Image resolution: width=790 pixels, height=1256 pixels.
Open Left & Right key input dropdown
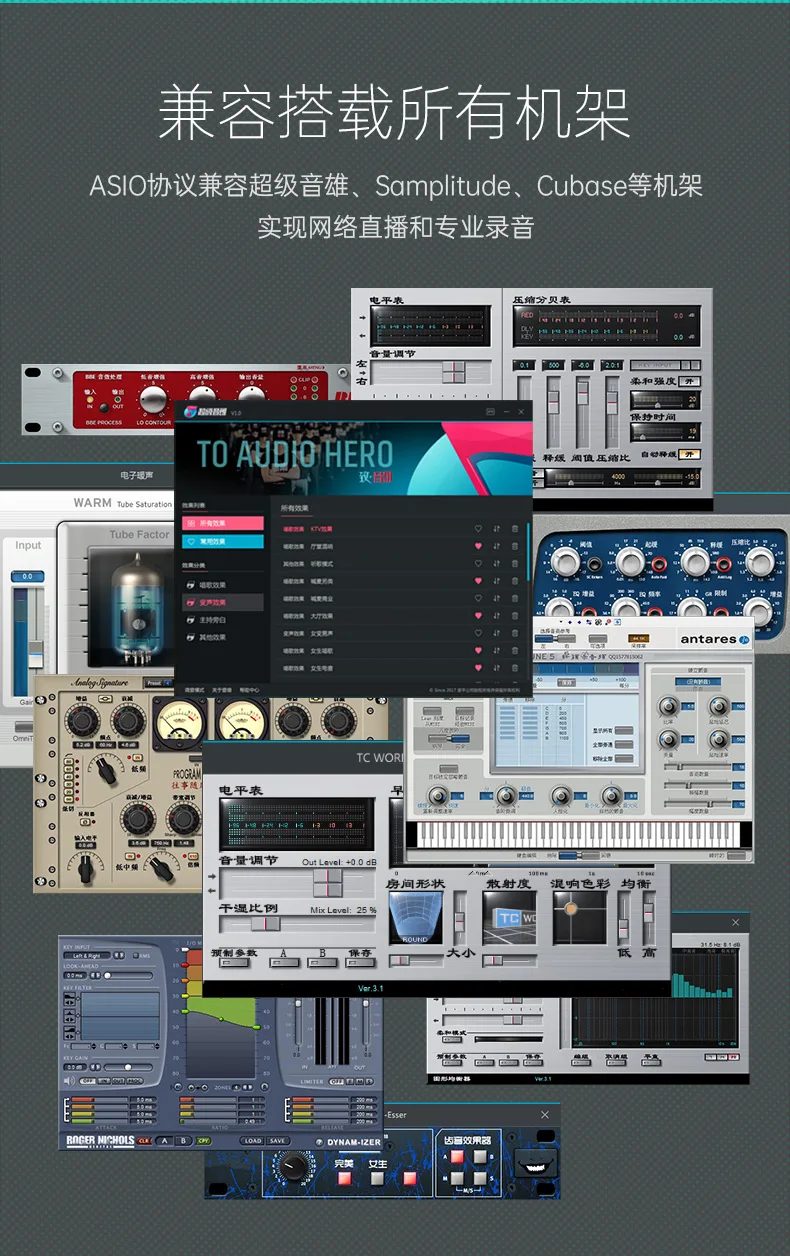(87, 955)
